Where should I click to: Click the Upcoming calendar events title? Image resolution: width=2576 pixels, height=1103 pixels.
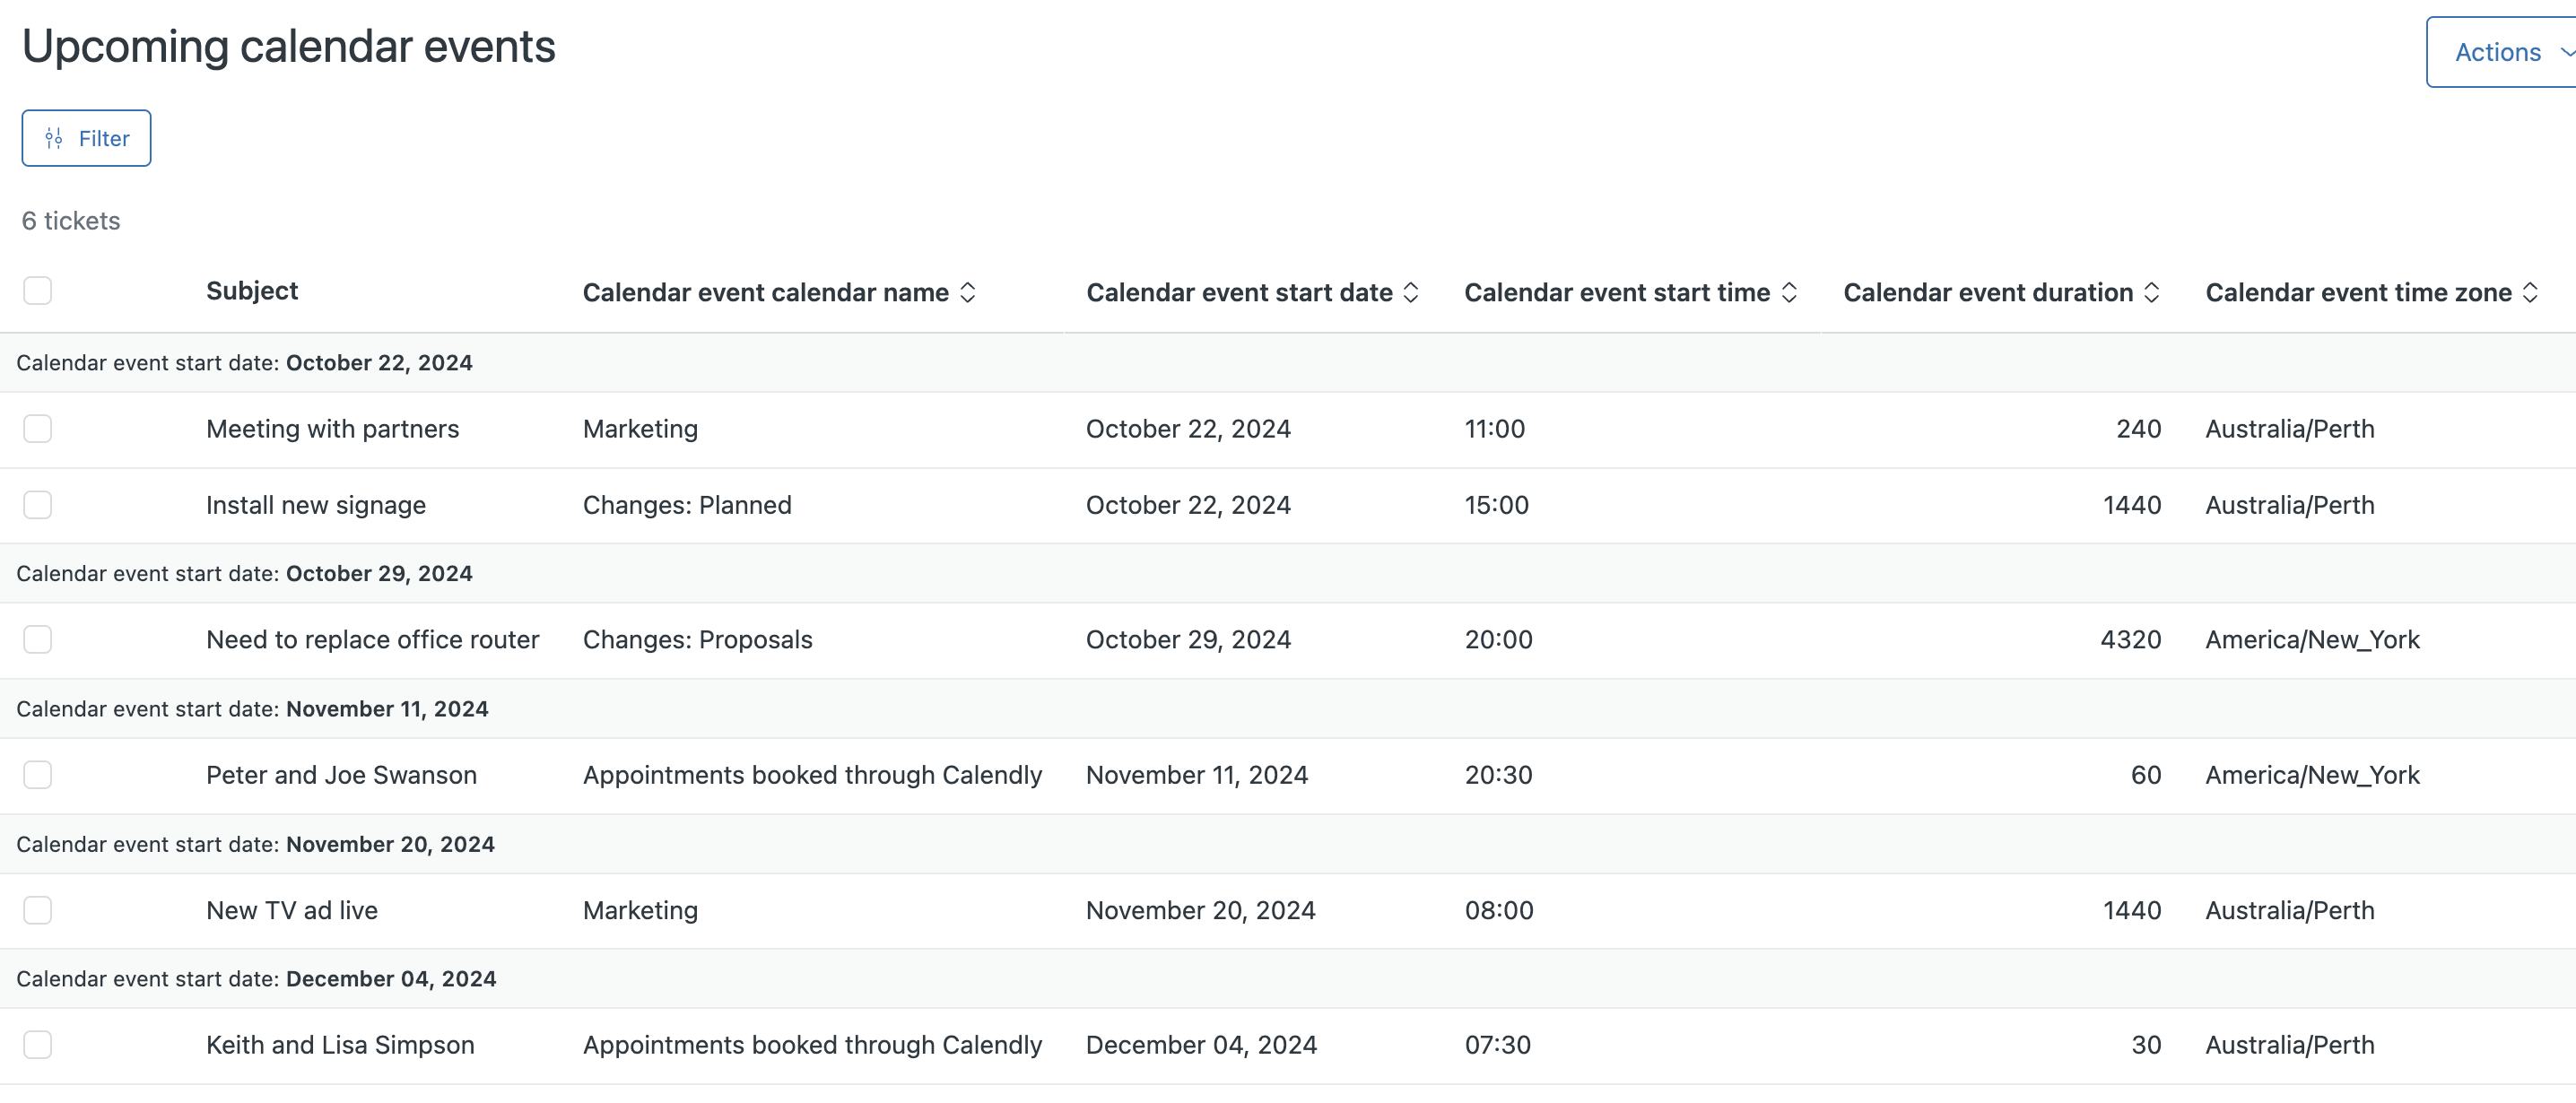[x=289, y=47]
